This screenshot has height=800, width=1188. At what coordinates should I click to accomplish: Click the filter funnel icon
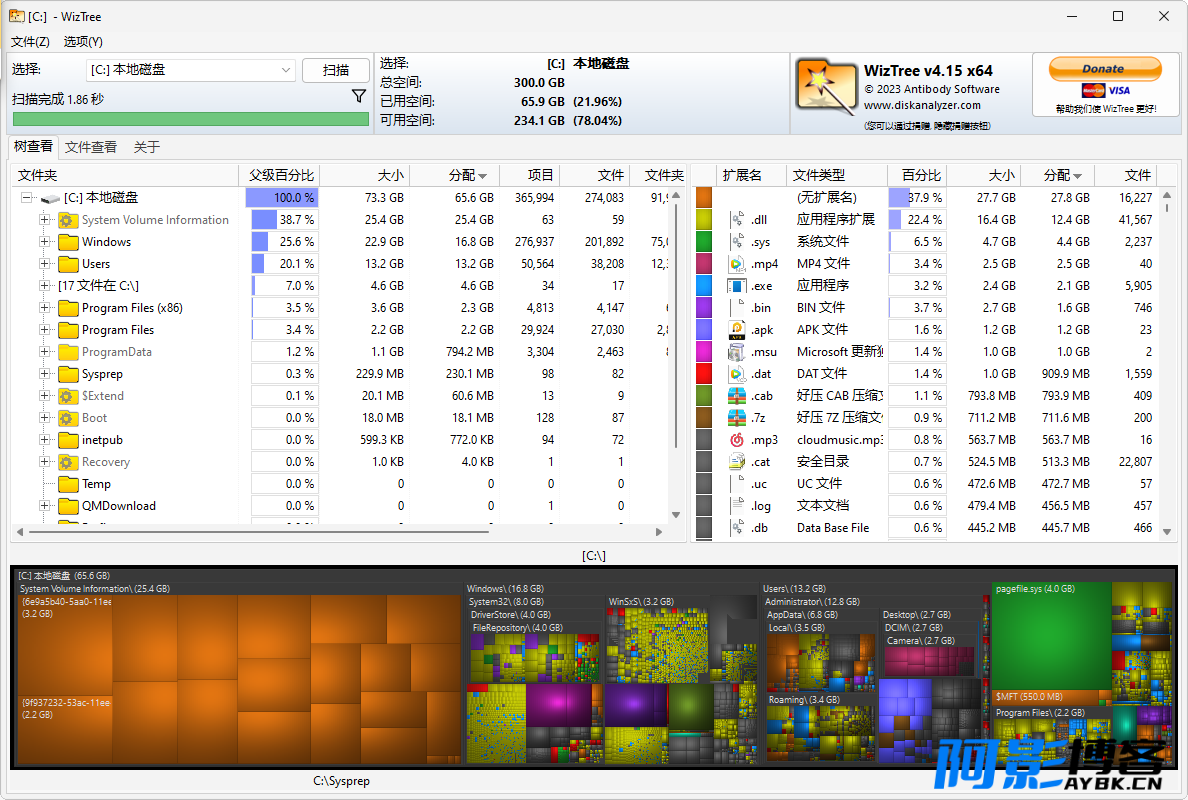[359, 96]
